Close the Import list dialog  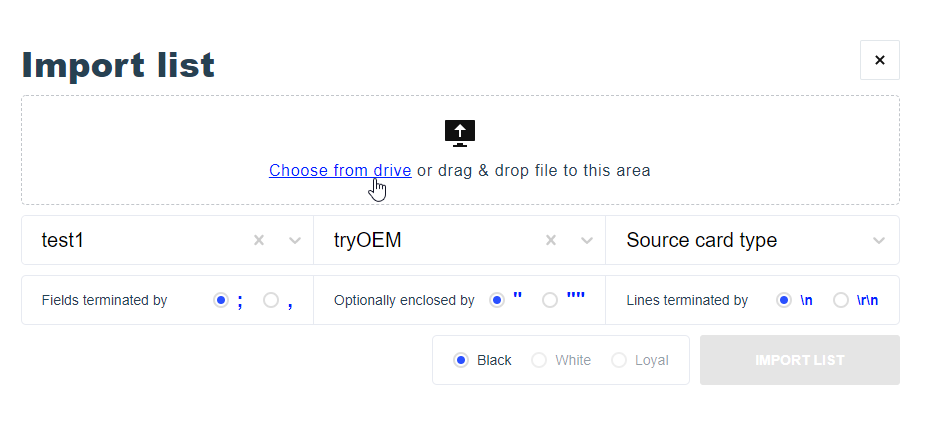(x=879, y=60)
